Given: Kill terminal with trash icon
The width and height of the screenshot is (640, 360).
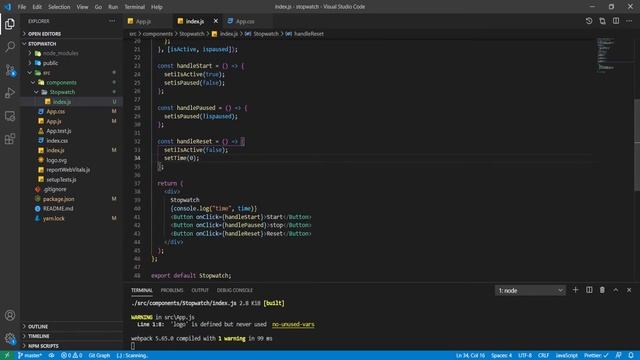Looking at the screenshot, I should 602,290.
